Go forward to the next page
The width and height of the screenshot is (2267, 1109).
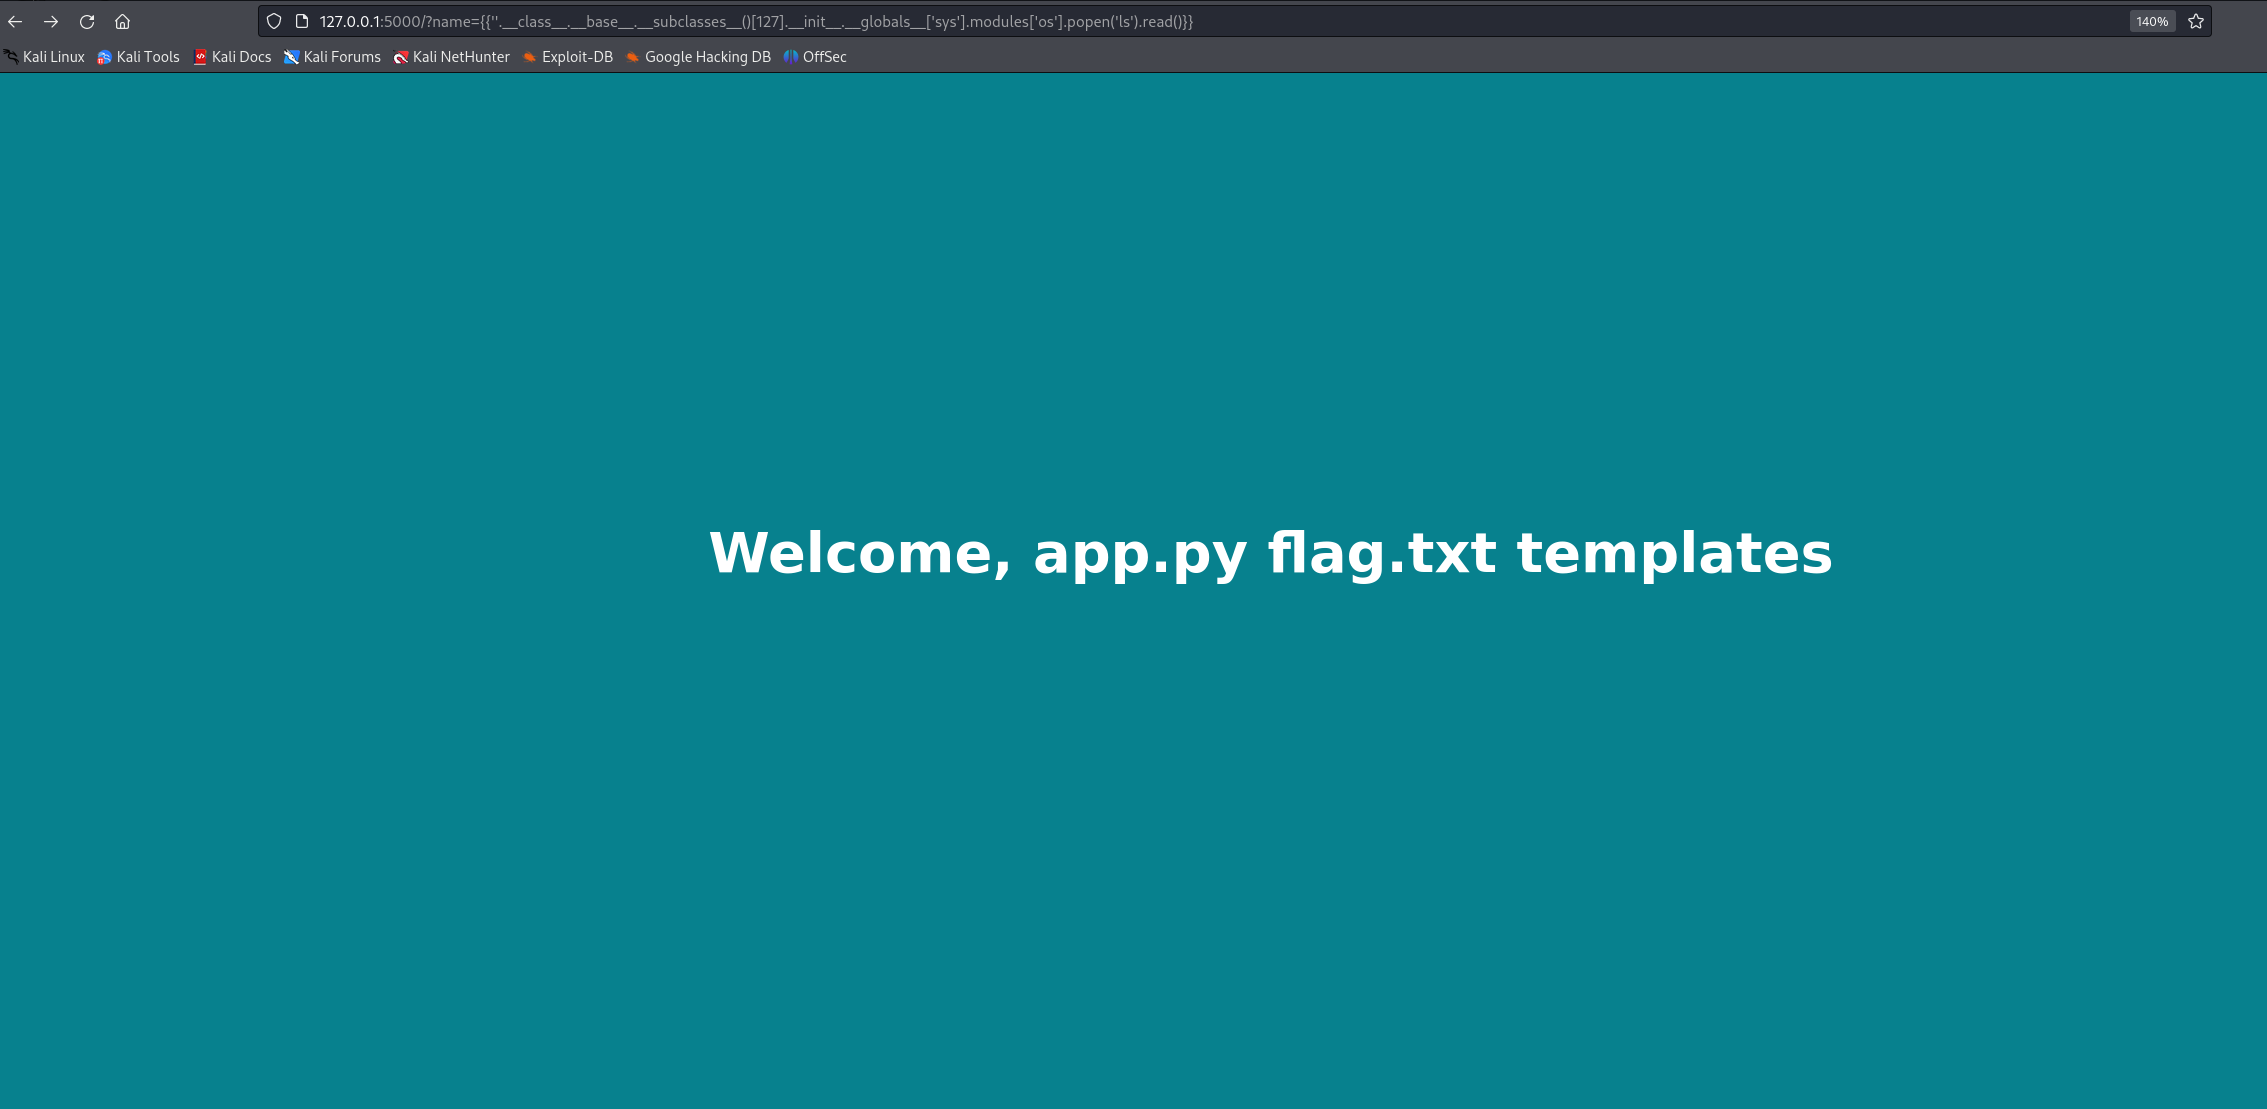(51, 21)
